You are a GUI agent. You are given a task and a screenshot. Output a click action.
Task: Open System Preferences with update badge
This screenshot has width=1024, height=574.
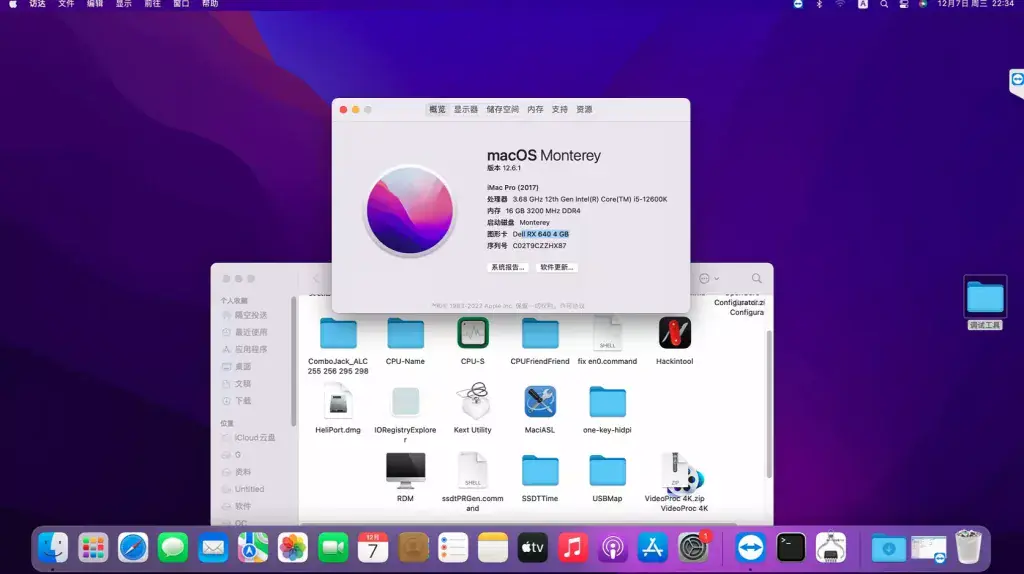click(693, 547)
